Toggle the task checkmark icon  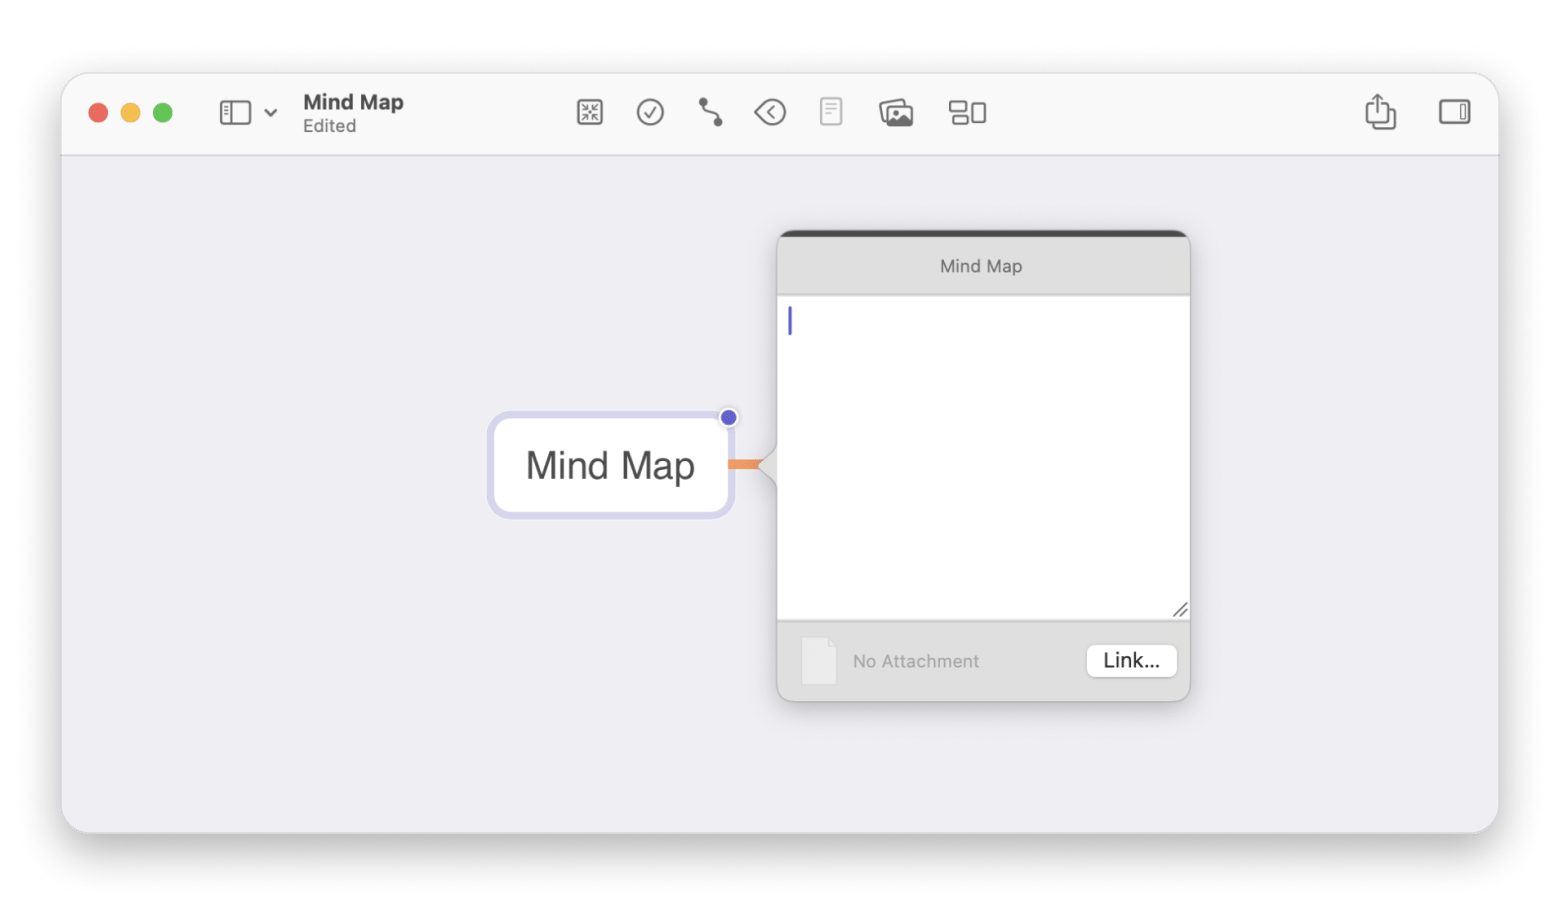650,113
